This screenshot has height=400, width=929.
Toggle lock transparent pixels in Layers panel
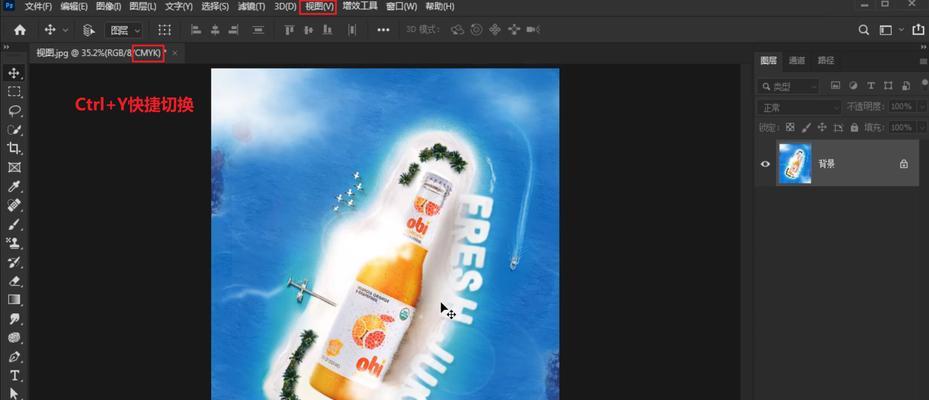pos(790,127)
